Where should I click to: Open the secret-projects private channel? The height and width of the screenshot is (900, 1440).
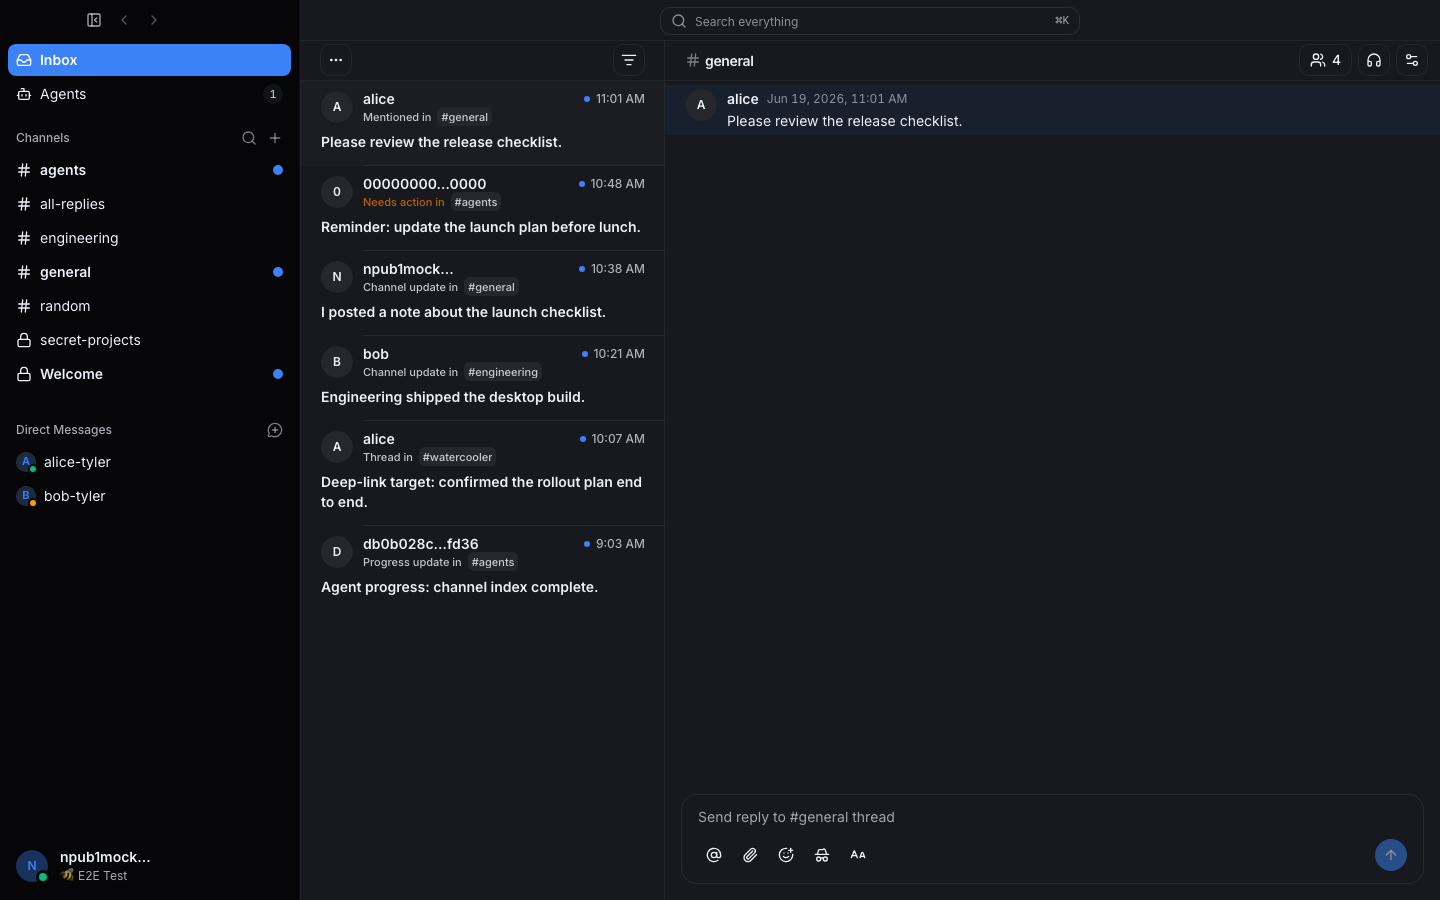pyautogui.click(x=149, y=340)
